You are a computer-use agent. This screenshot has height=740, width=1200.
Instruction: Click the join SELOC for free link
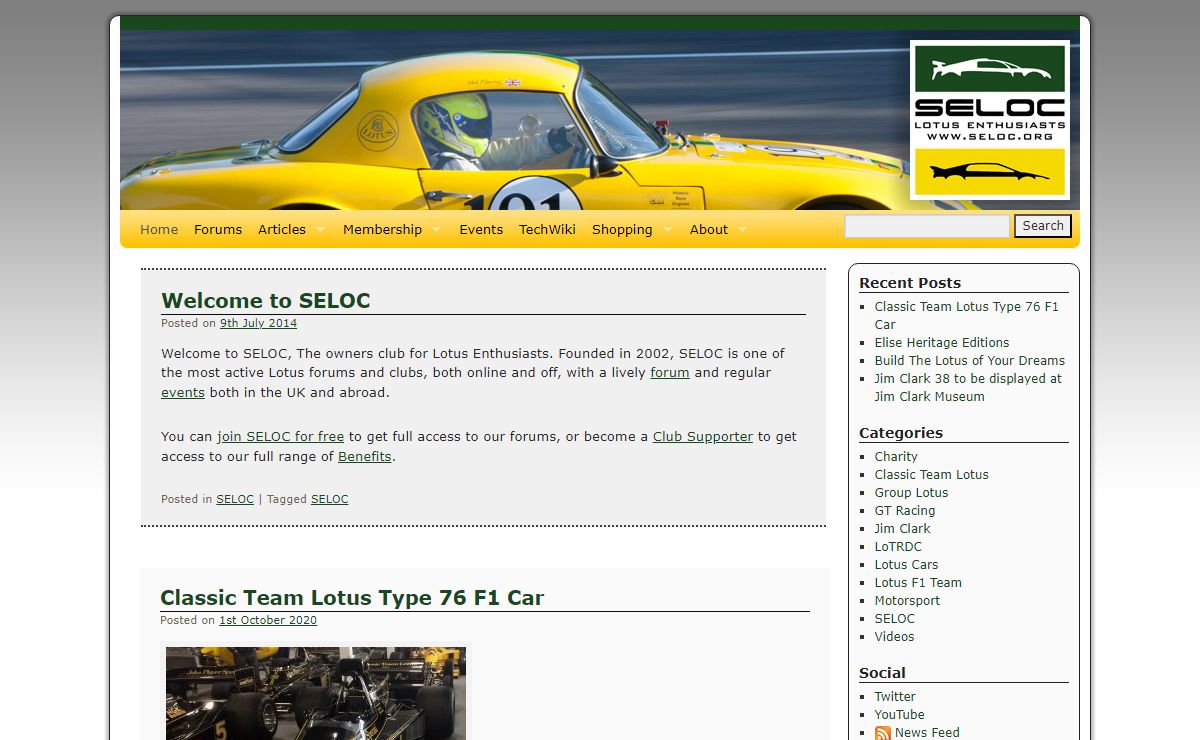pos(281,436)
